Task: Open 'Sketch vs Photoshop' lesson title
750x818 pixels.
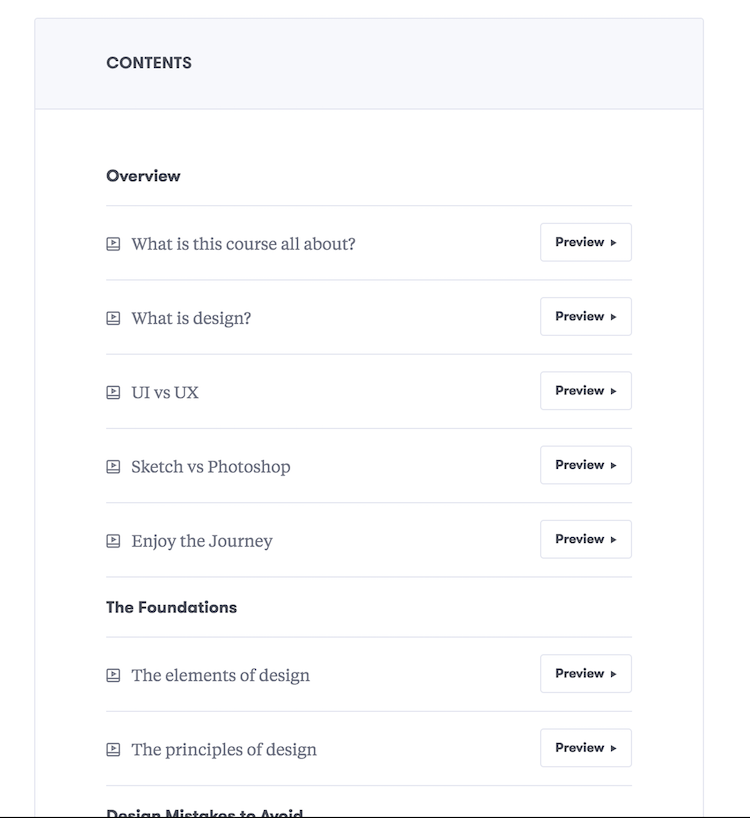Action: pos(211,466)
